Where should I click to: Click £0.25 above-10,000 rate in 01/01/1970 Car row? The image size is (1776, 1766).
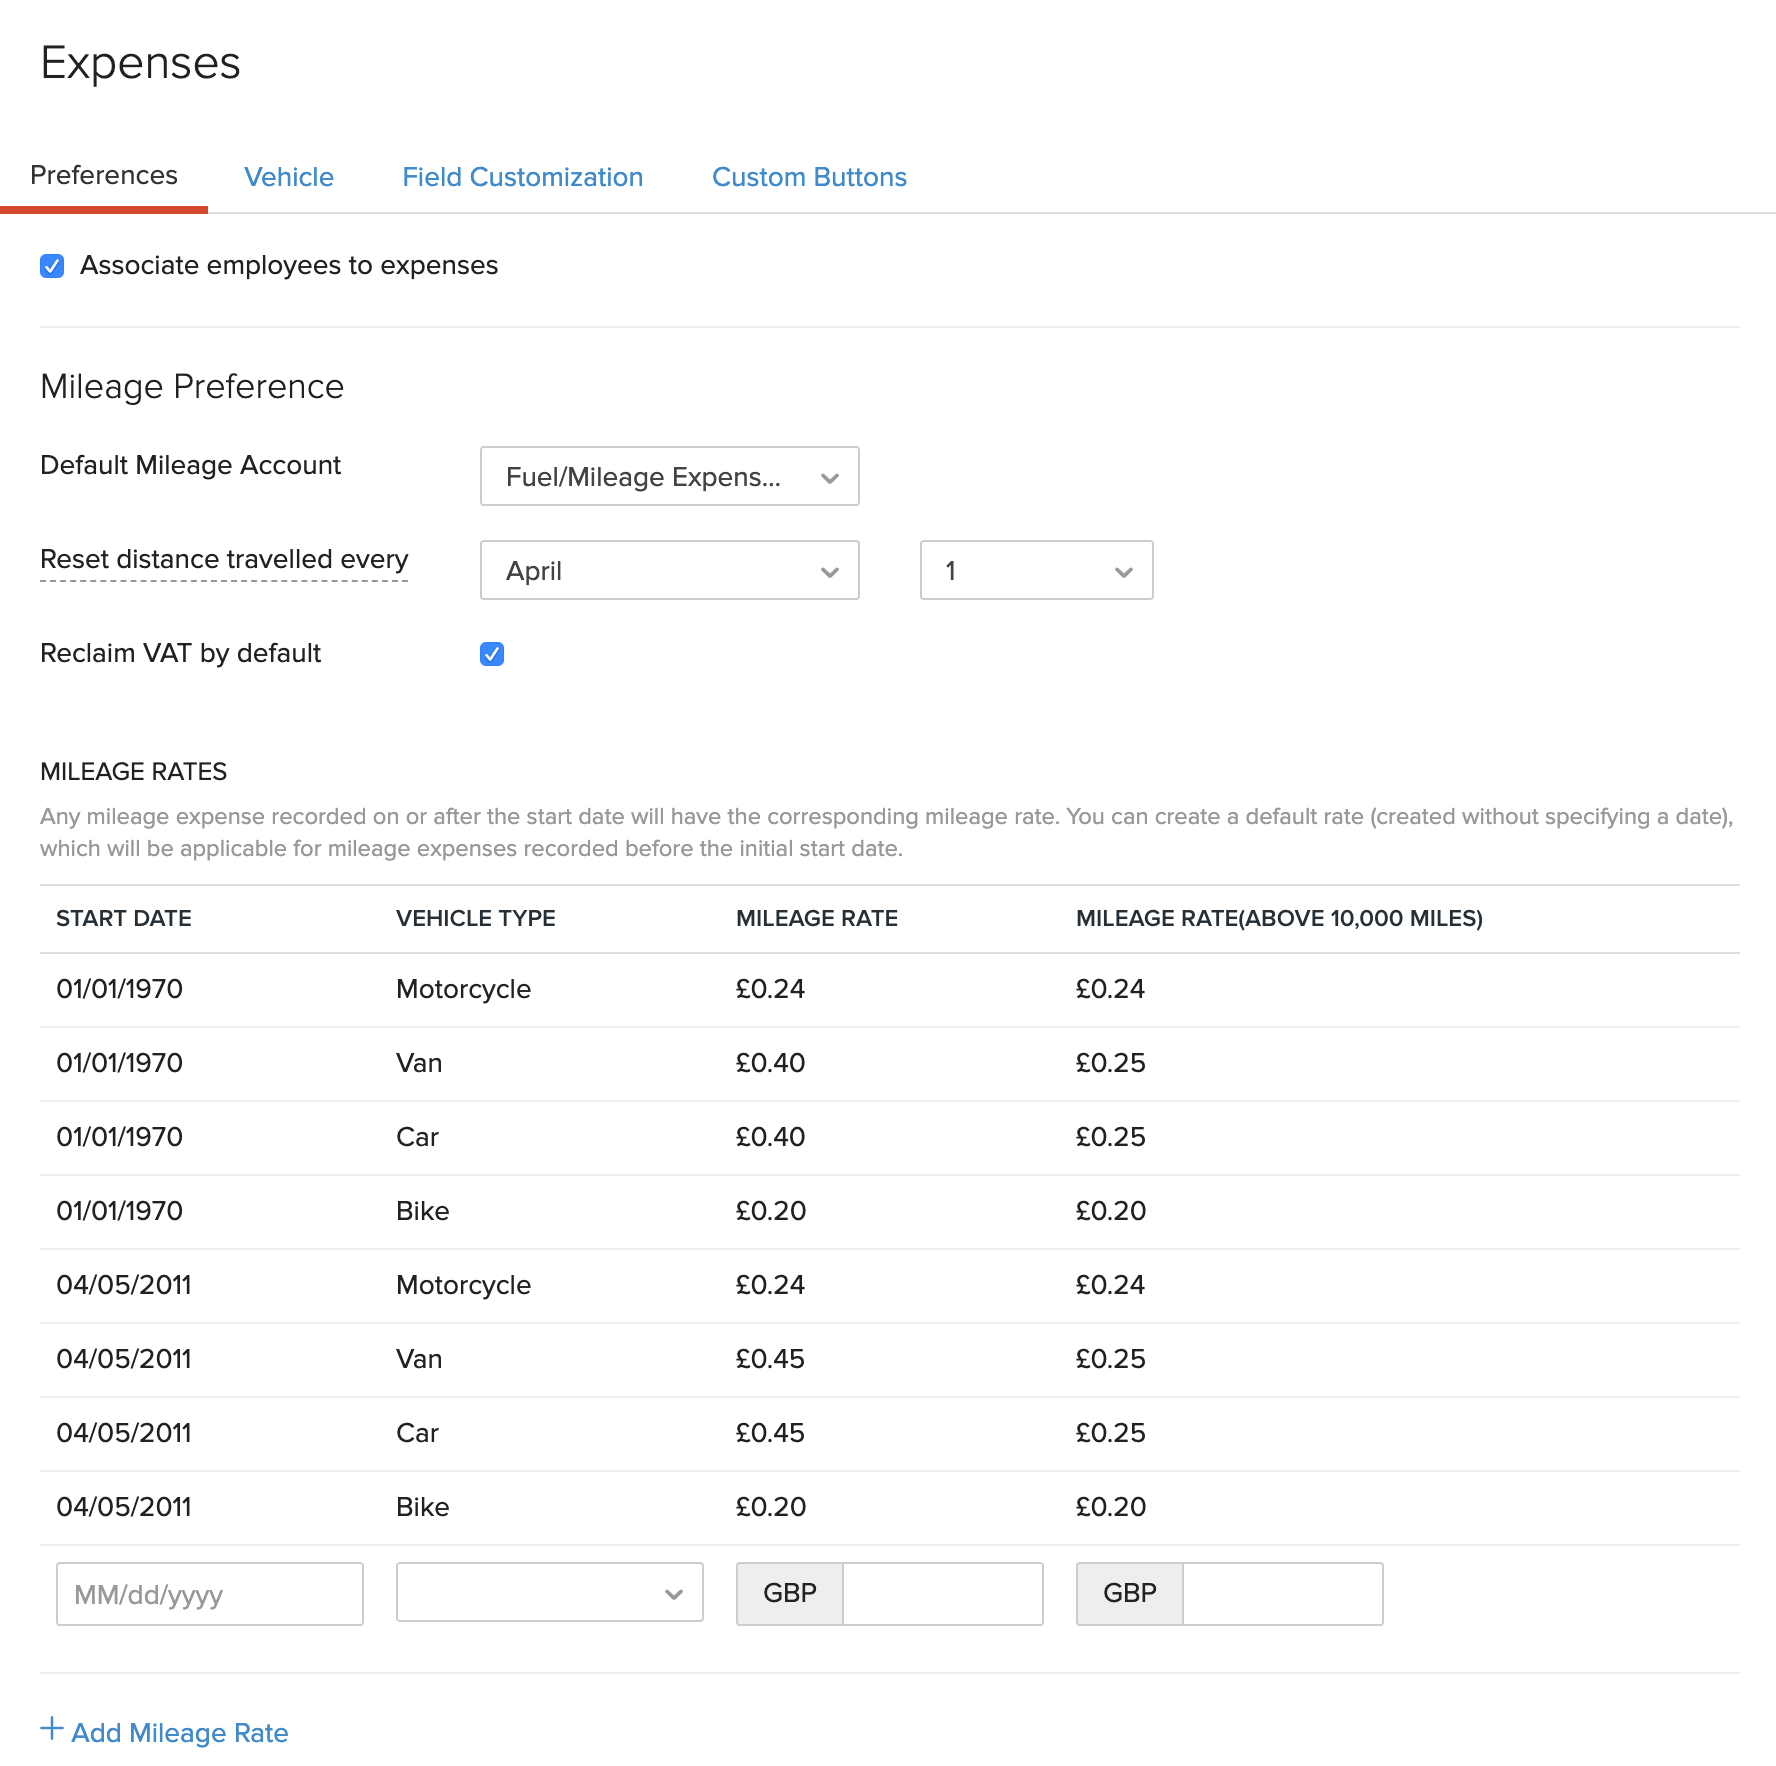click(1110, 1137)
